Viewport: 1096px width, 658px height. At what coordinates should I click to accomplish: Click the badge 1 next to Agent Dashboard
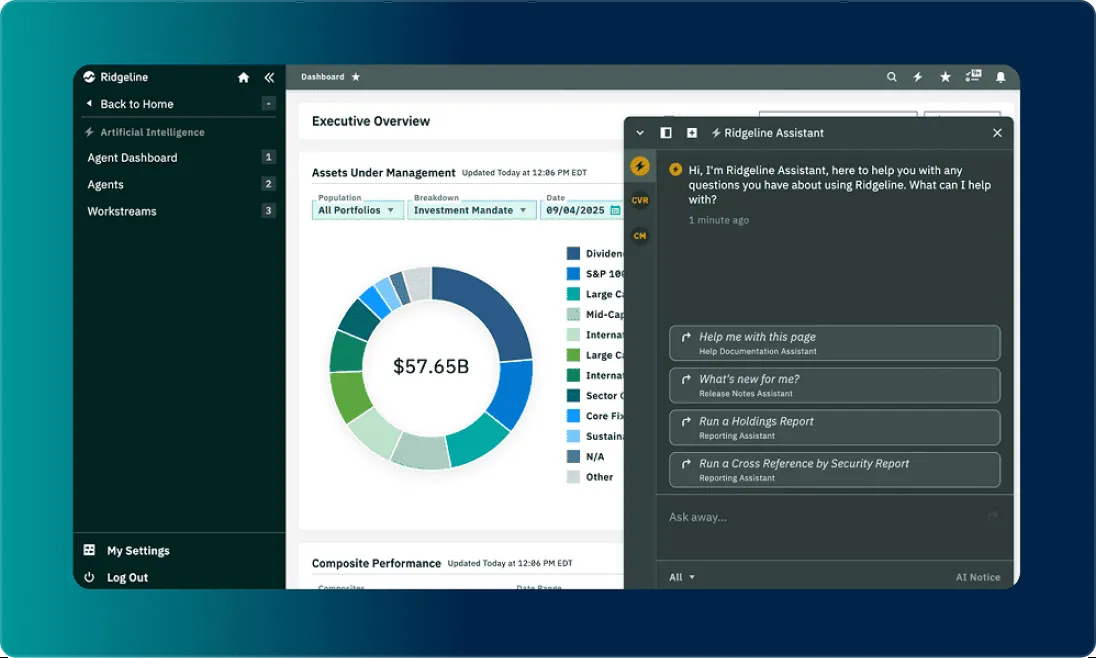[268, 157]
